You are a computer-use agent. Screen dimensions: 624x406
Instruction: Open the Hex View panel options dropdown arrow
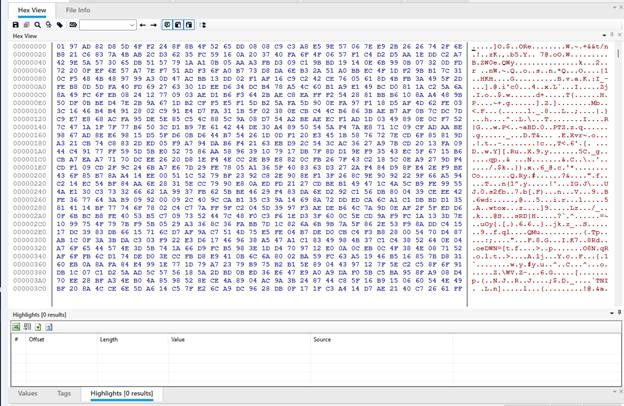[604, 35]
